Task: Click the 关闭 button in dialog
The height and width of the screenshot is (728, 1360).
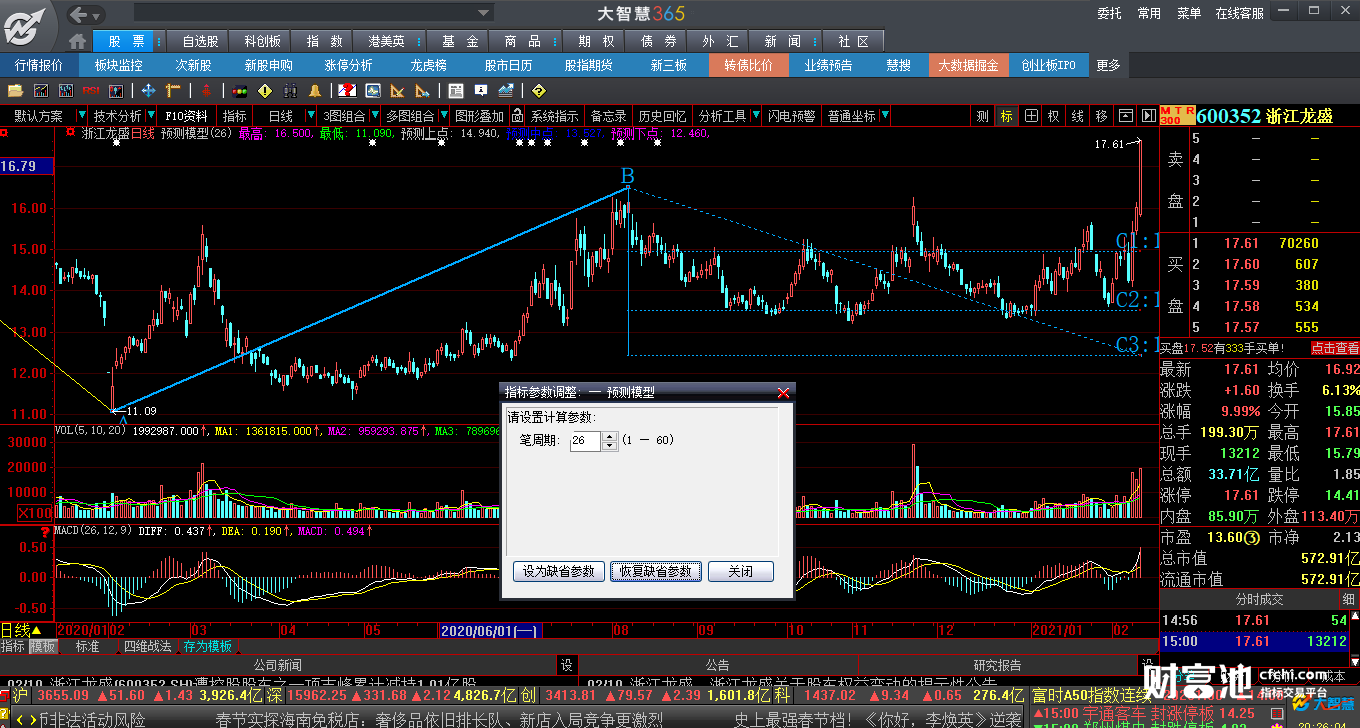Action: point(740,571)
